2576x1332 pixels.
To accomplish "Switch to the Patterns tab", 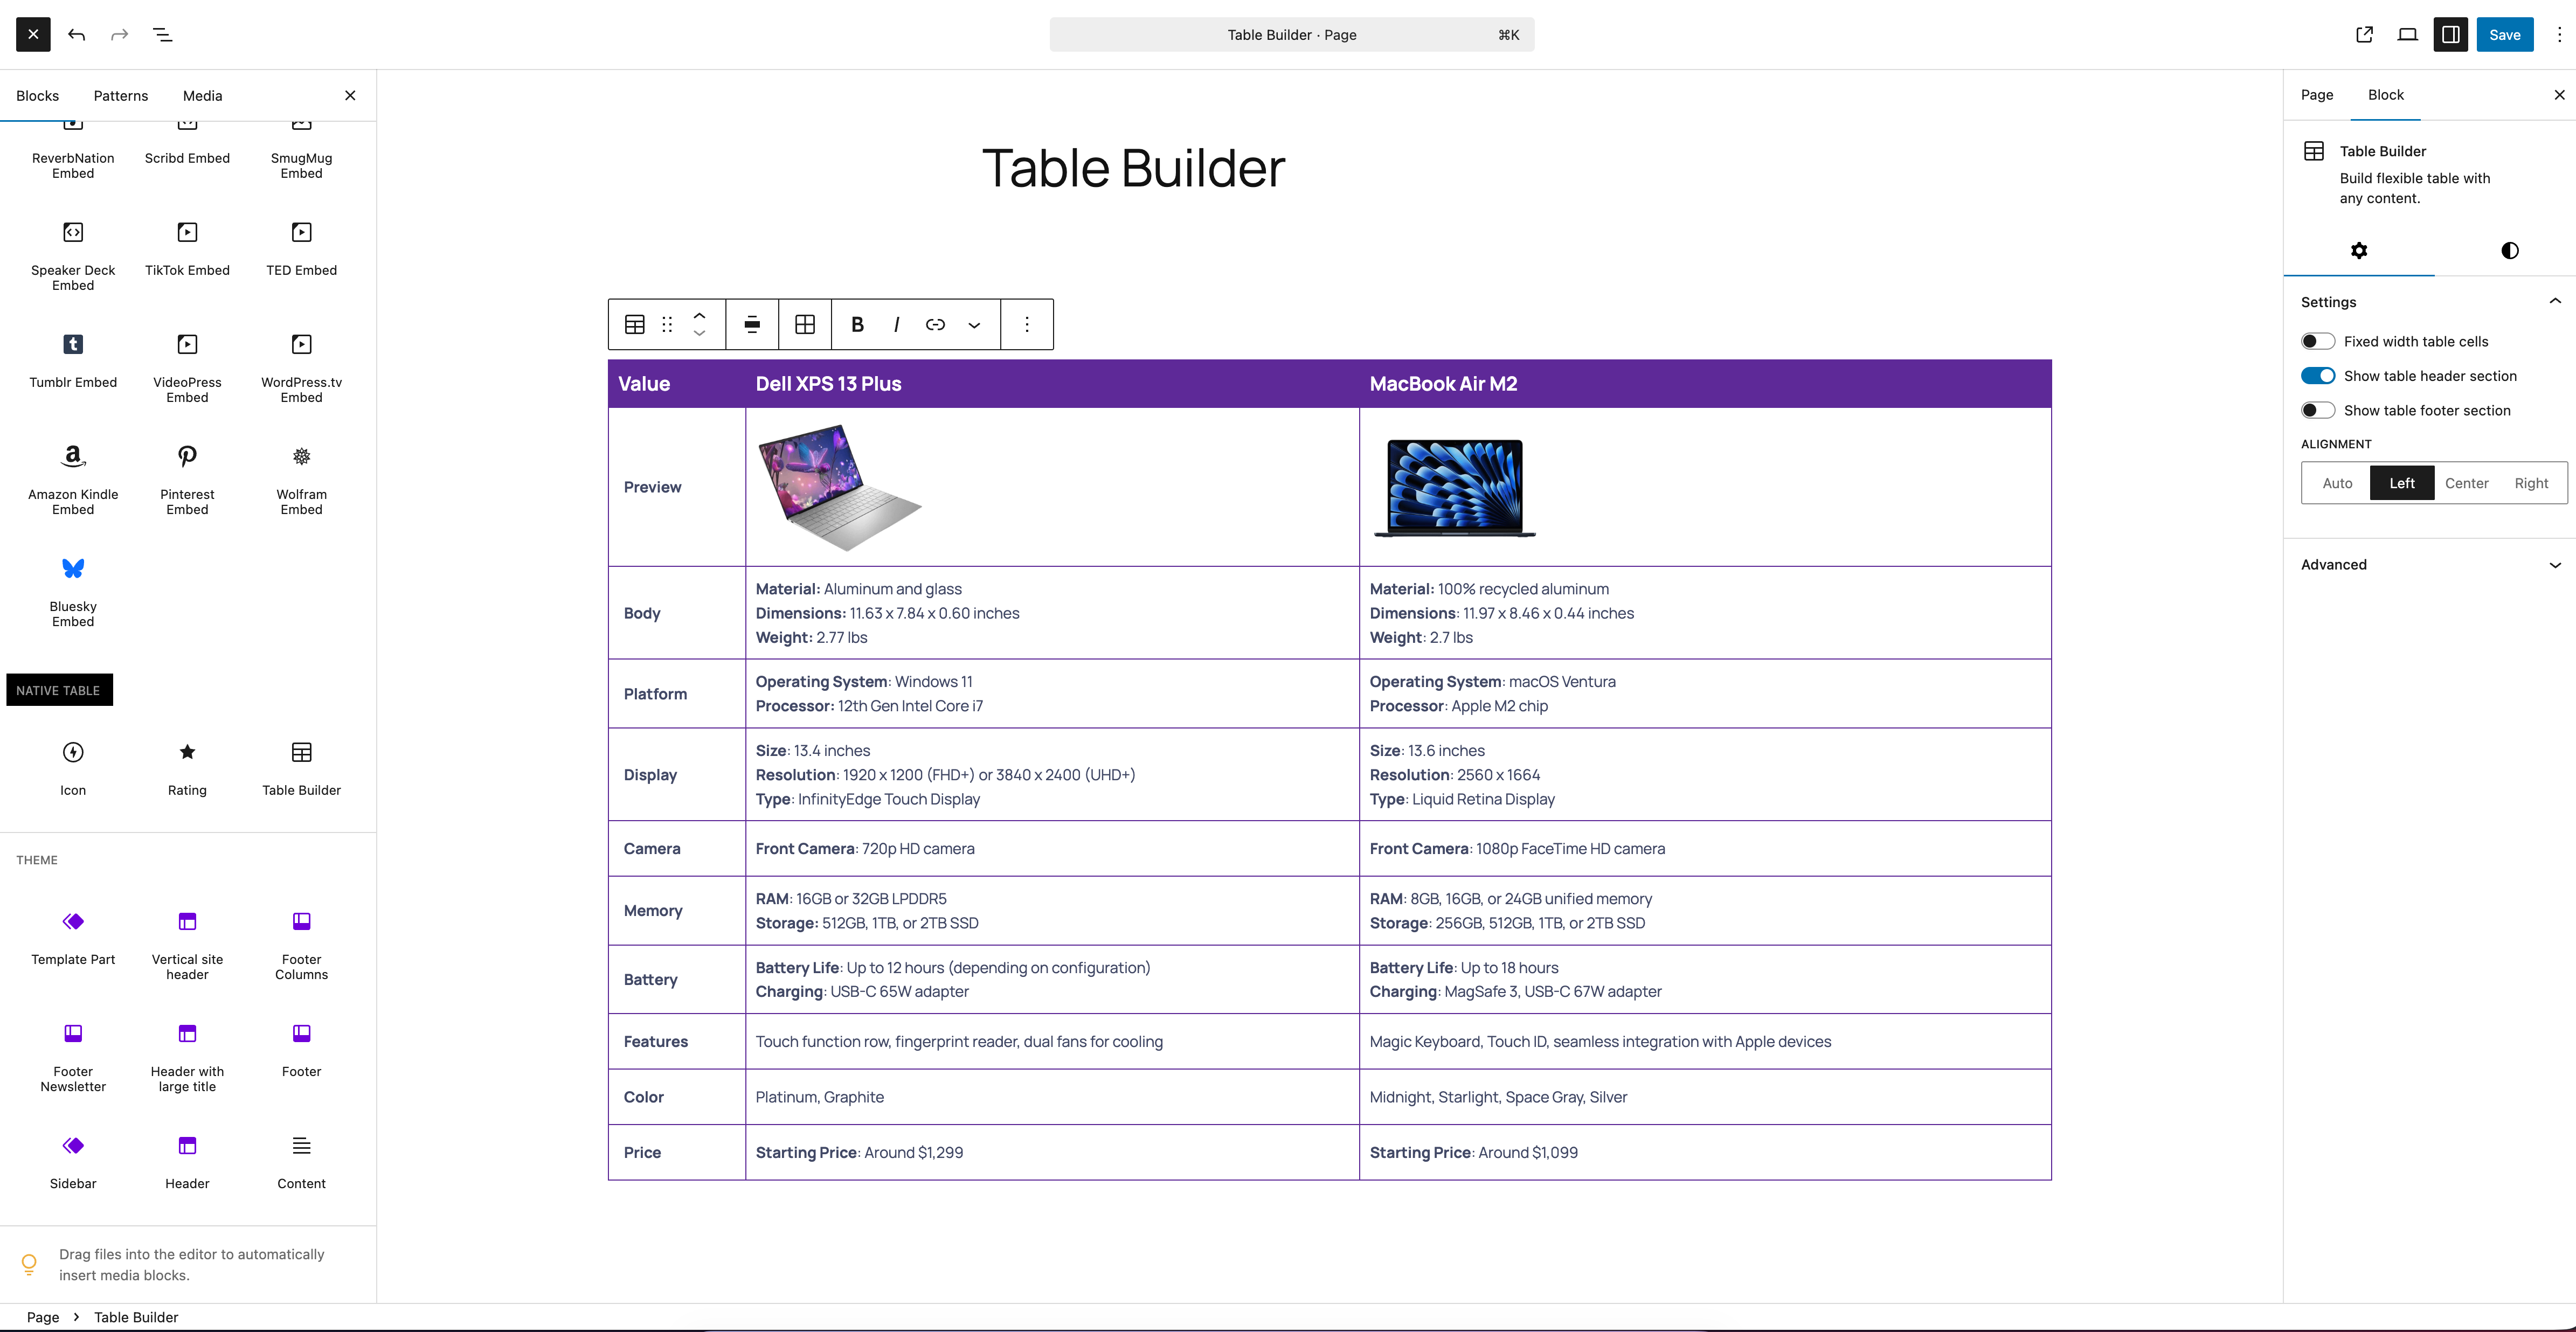I will point(121,96).
